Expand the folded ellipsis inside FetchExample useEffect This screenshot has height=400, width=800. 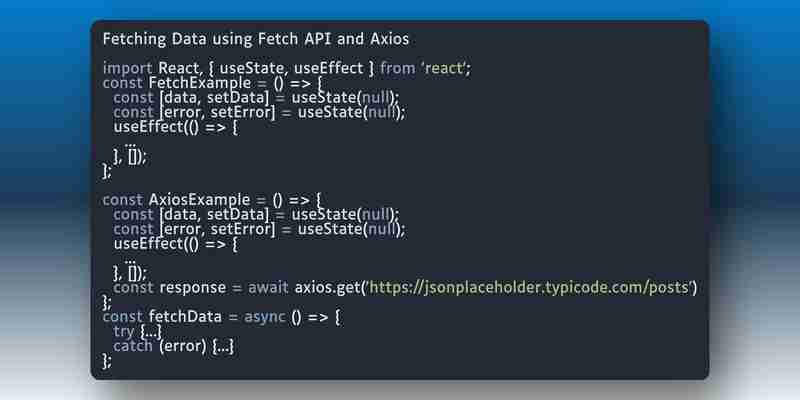(x=130, y=144)
